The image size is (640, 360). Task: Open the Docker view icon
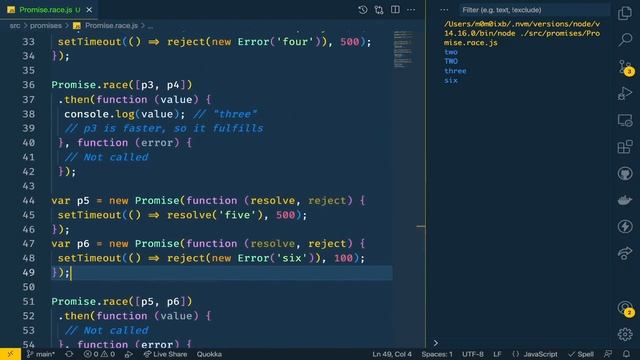[625, 200]
